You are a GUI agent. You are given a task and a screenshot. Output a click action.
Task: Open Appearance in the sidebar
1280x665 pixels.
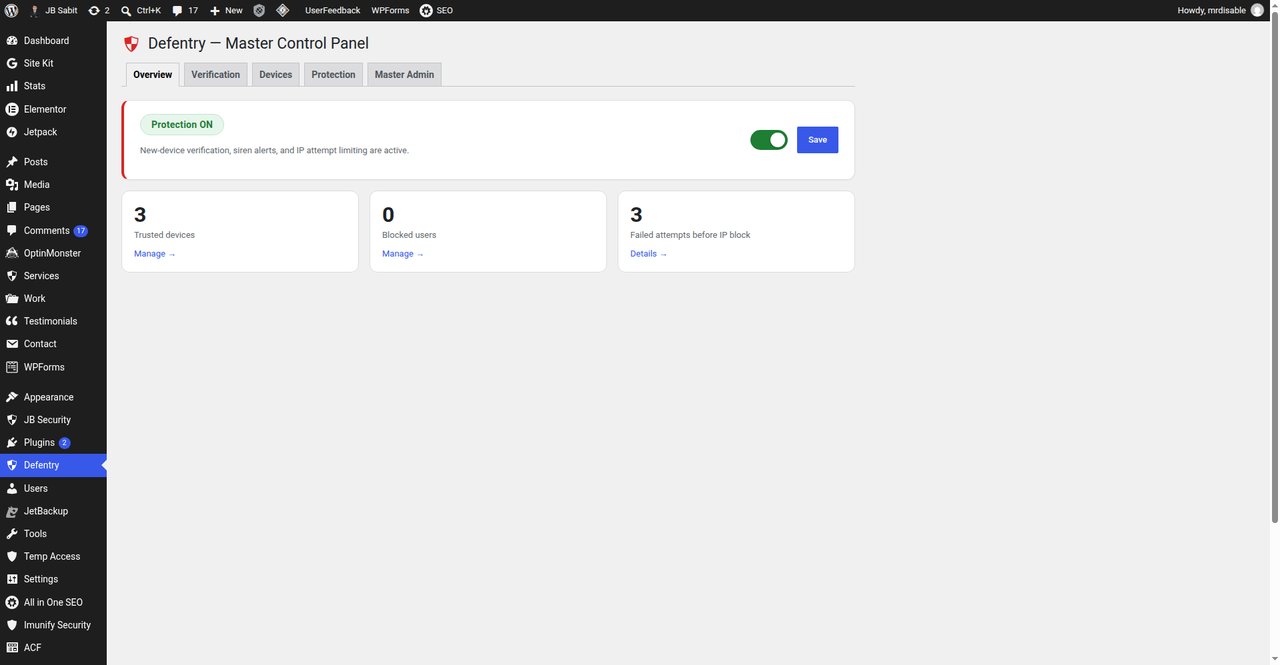(53, 397)
